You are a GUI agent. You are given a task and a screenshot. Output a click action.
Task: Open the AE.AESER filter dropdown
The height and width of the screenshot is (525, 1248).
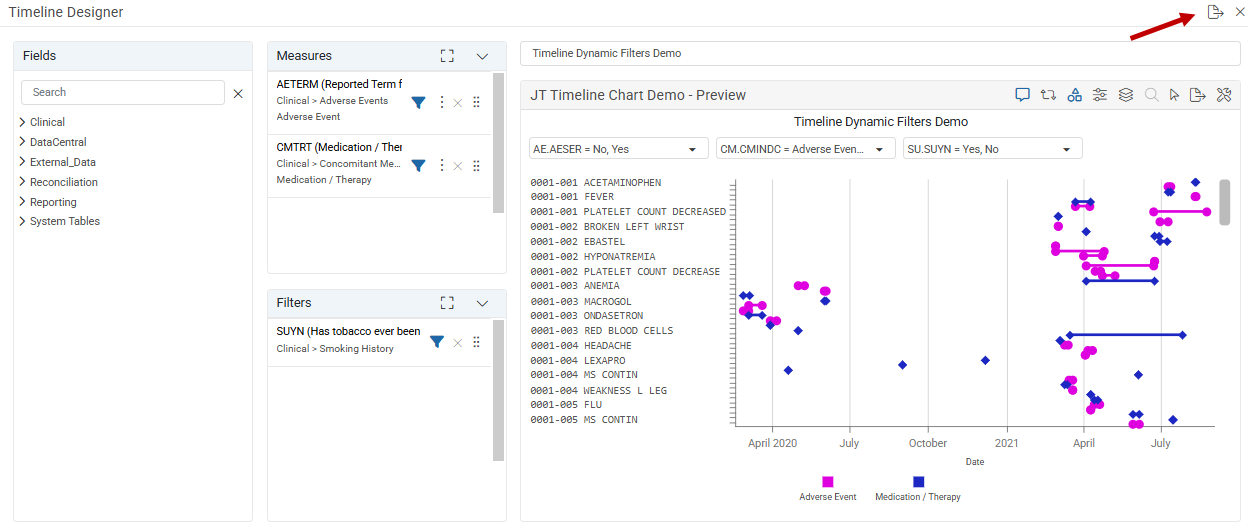pyautogui.click(x=618, y=149)
